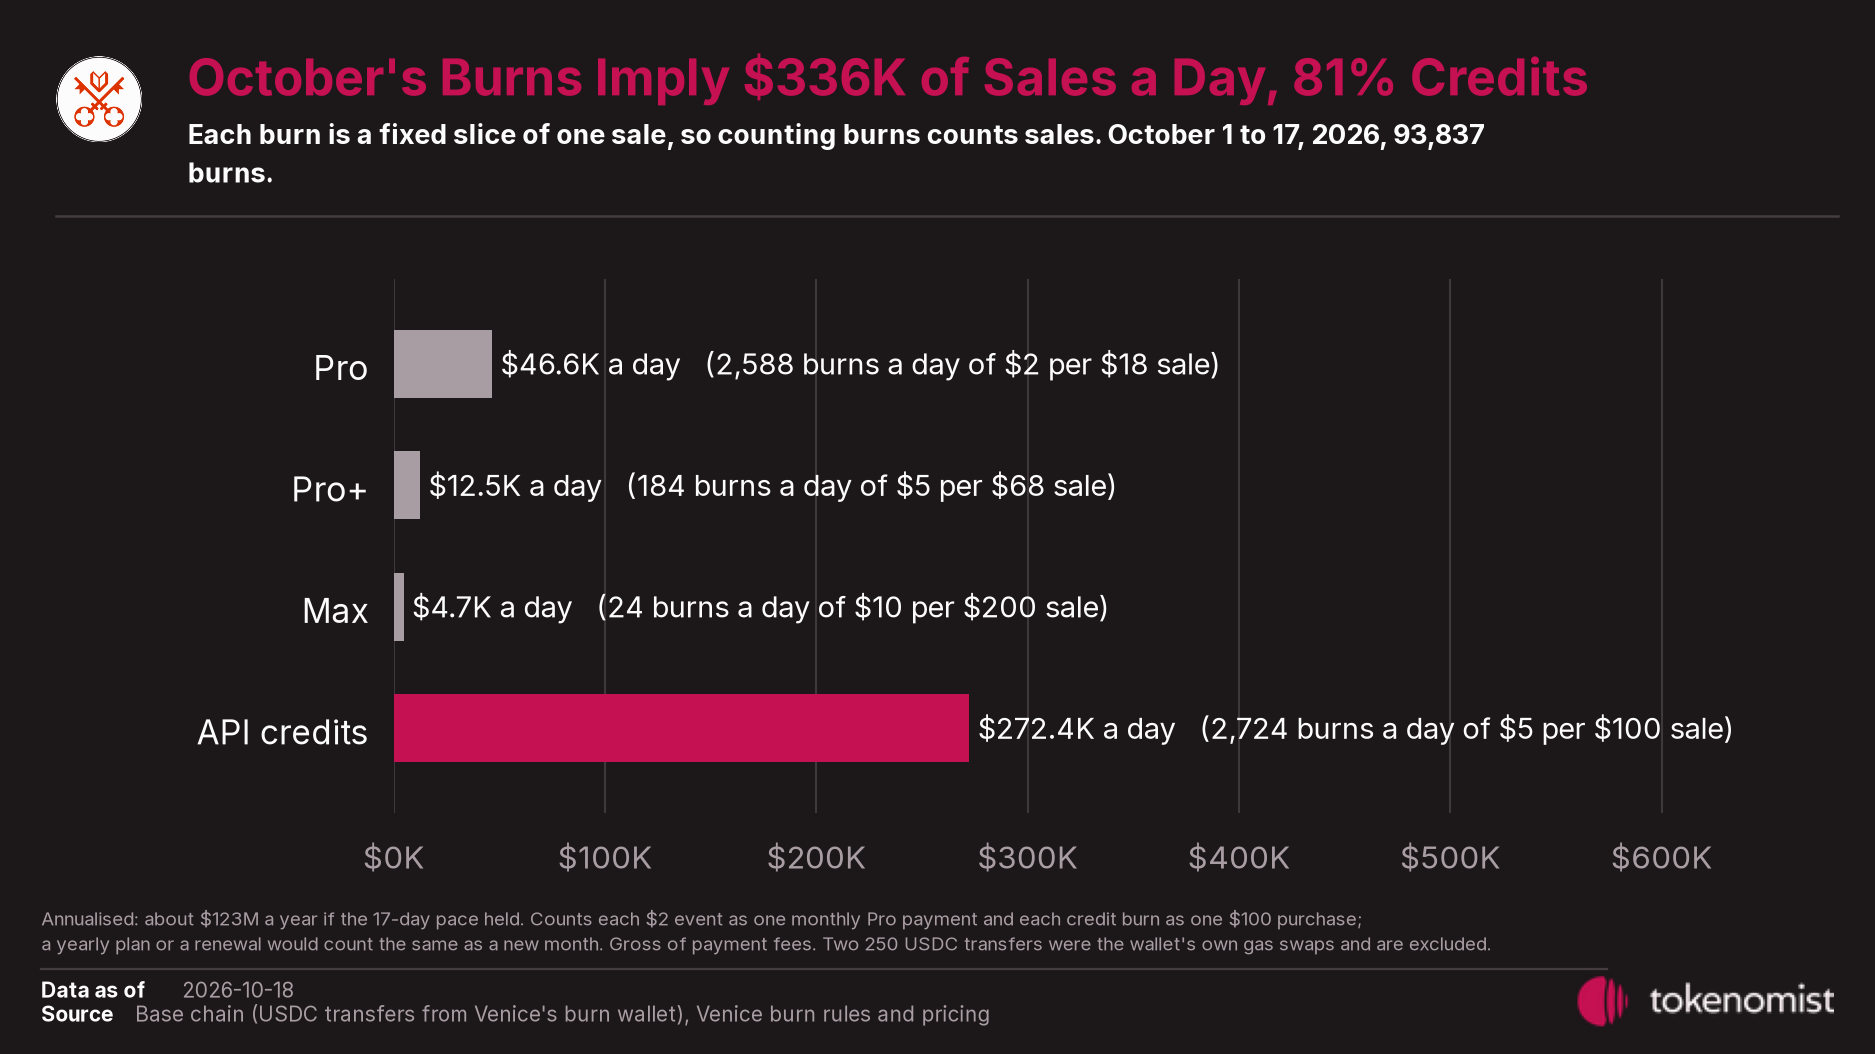Viewport: 1875px width, 1054px height.
Task: Select the small Pro+ bar
Action: (407, 485)
